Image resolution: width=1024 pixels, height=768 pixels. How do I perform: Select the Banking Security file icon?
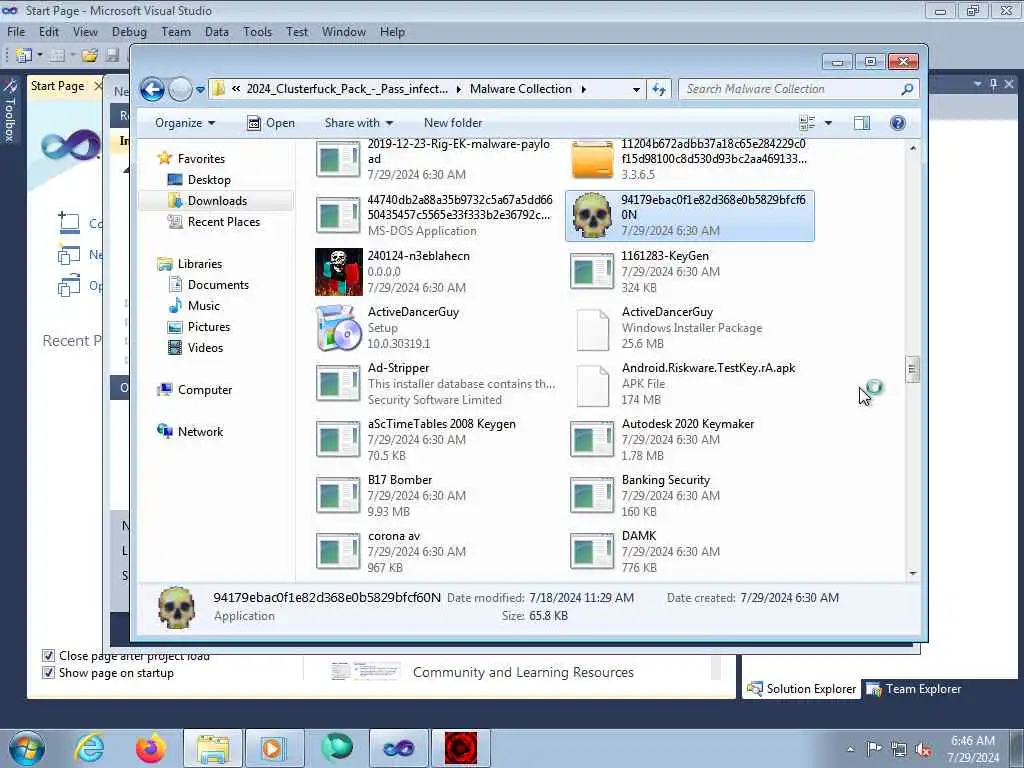[592, 495]
